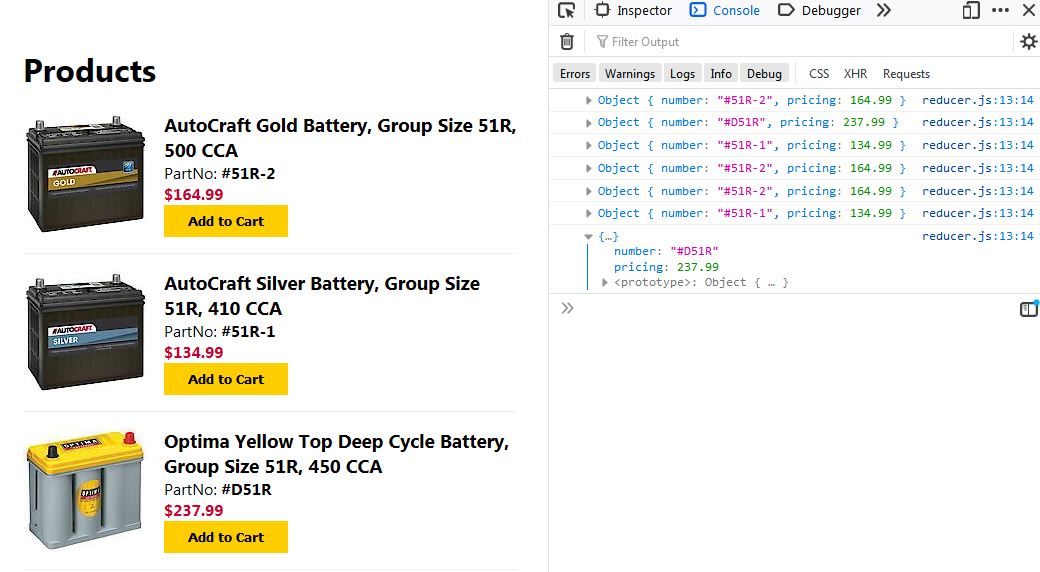This screenshot has height=572, width=1040.
Task: Open reducer.js:13:14 link beside expanded object
Action: coord(978,236)
